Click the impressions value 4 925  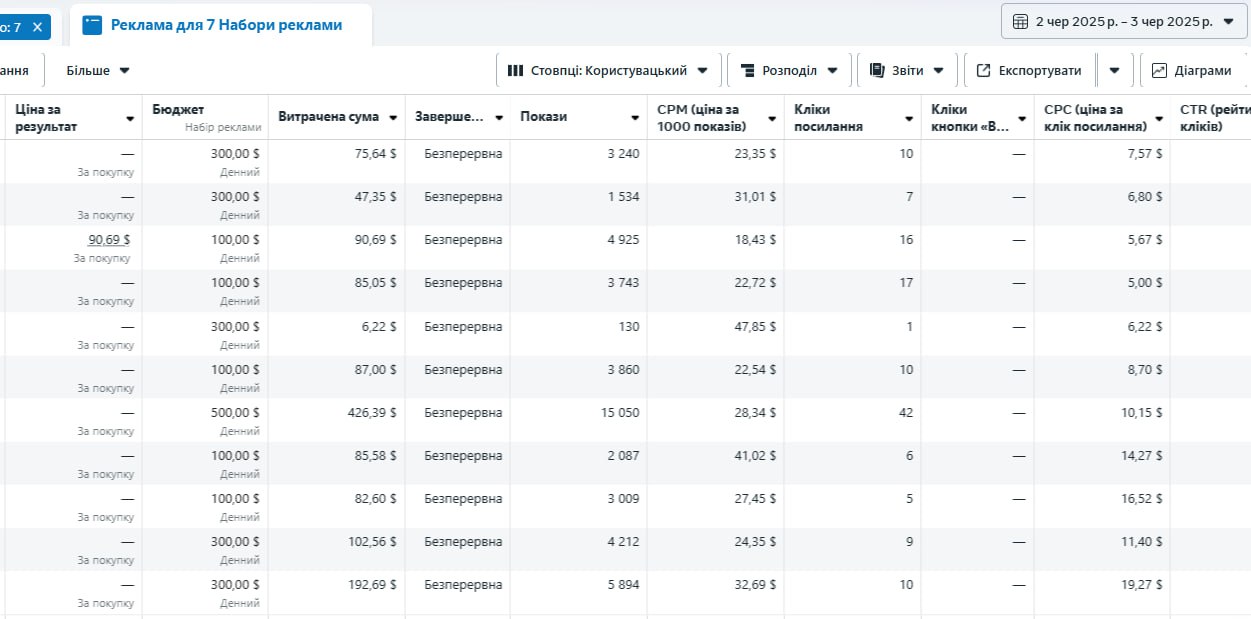coord(623,240)
